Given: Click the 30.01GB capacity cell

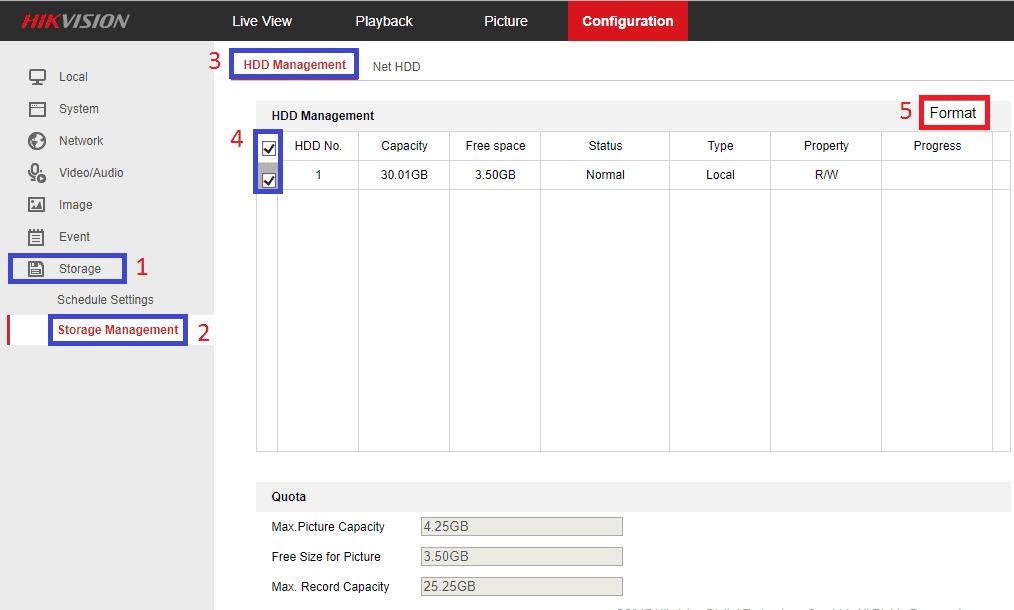Looking at the screenshot, I should 404,175.
